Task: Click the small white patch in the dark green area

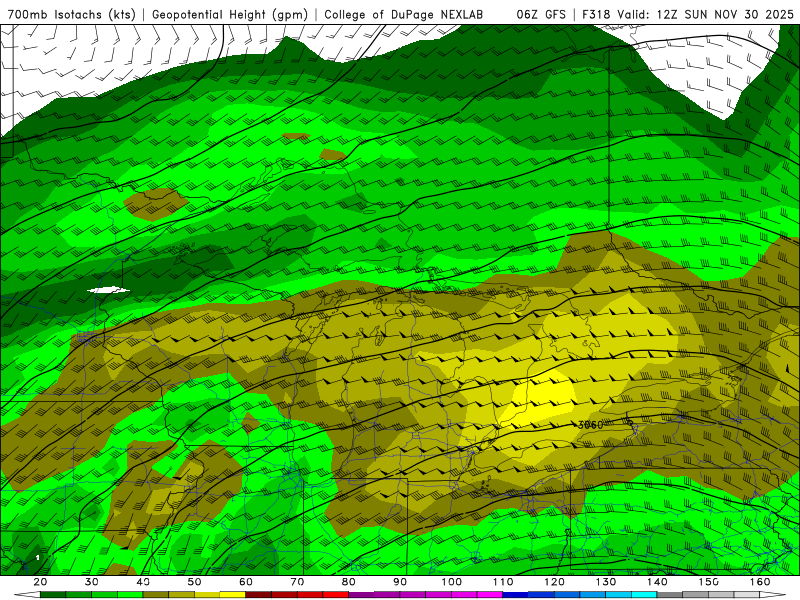Action: [108, 290]
